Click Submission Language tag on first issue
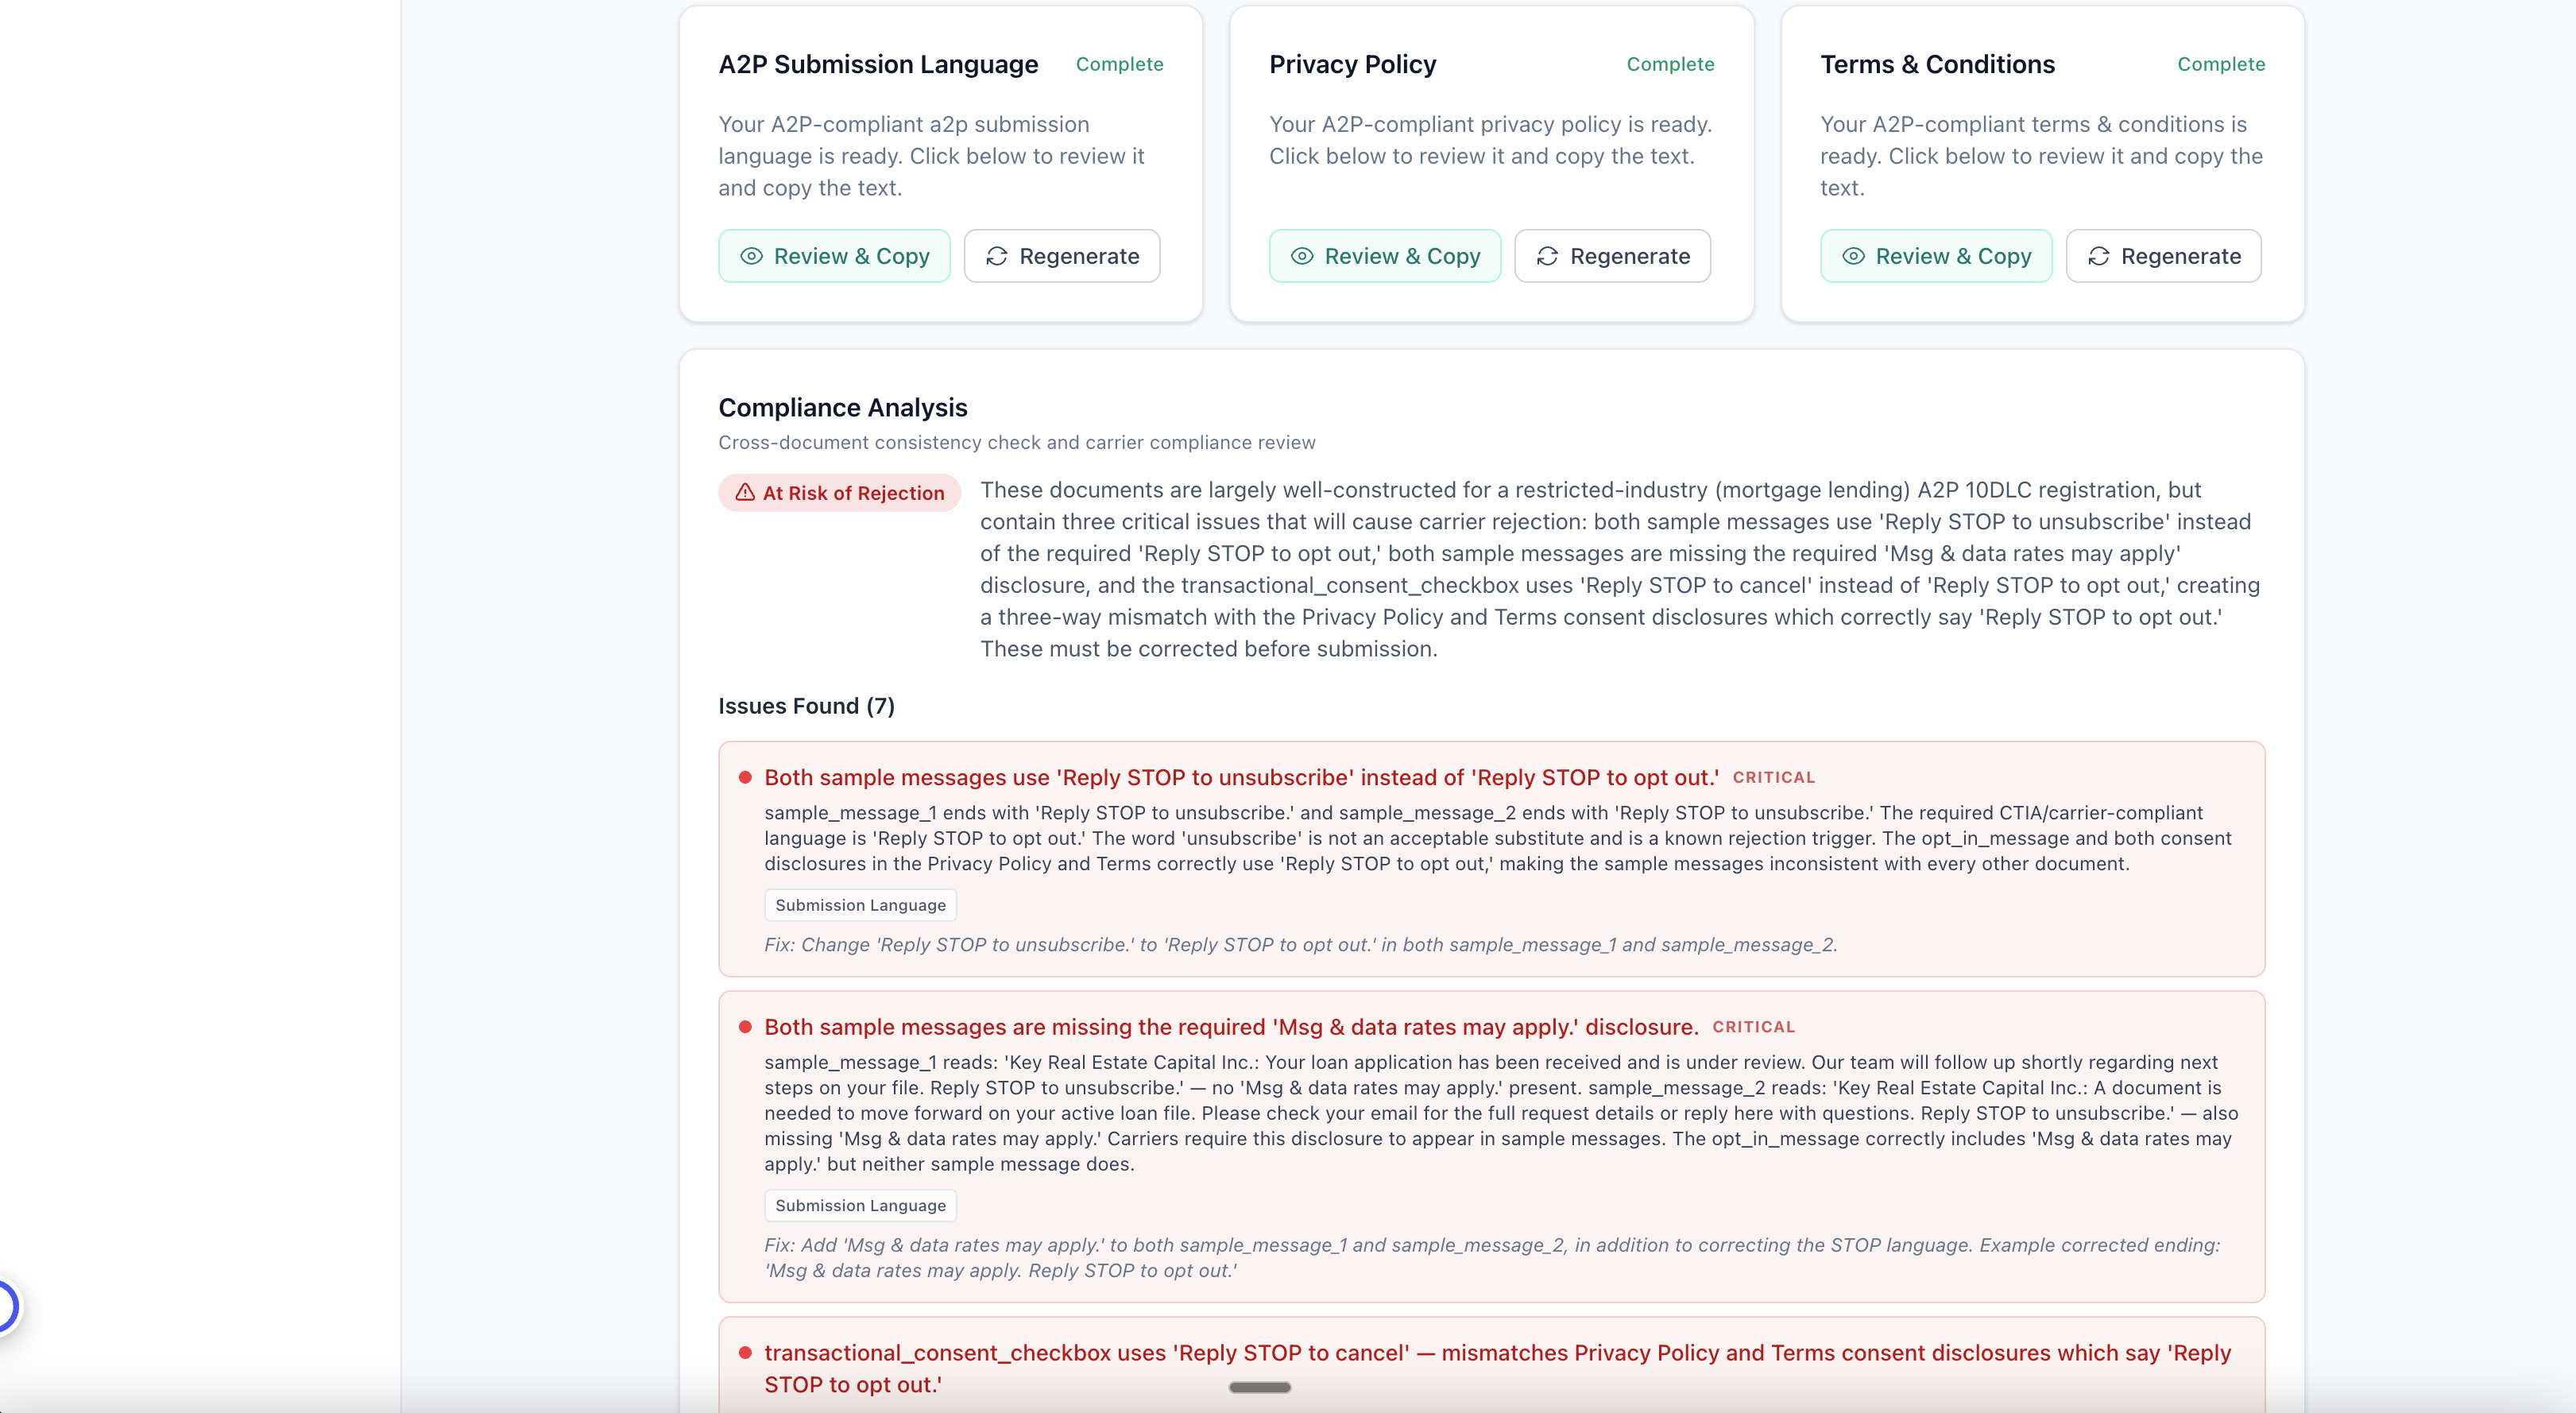2576x1413 pixels. coord(860,905)
